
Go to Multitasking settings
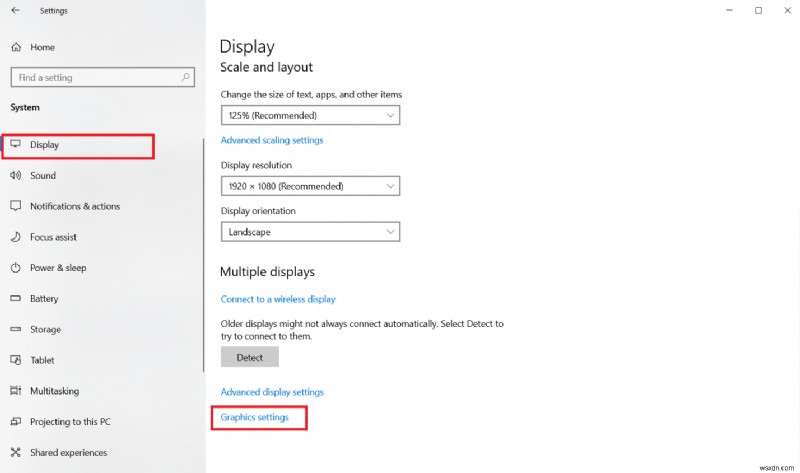tap(55, 391)
